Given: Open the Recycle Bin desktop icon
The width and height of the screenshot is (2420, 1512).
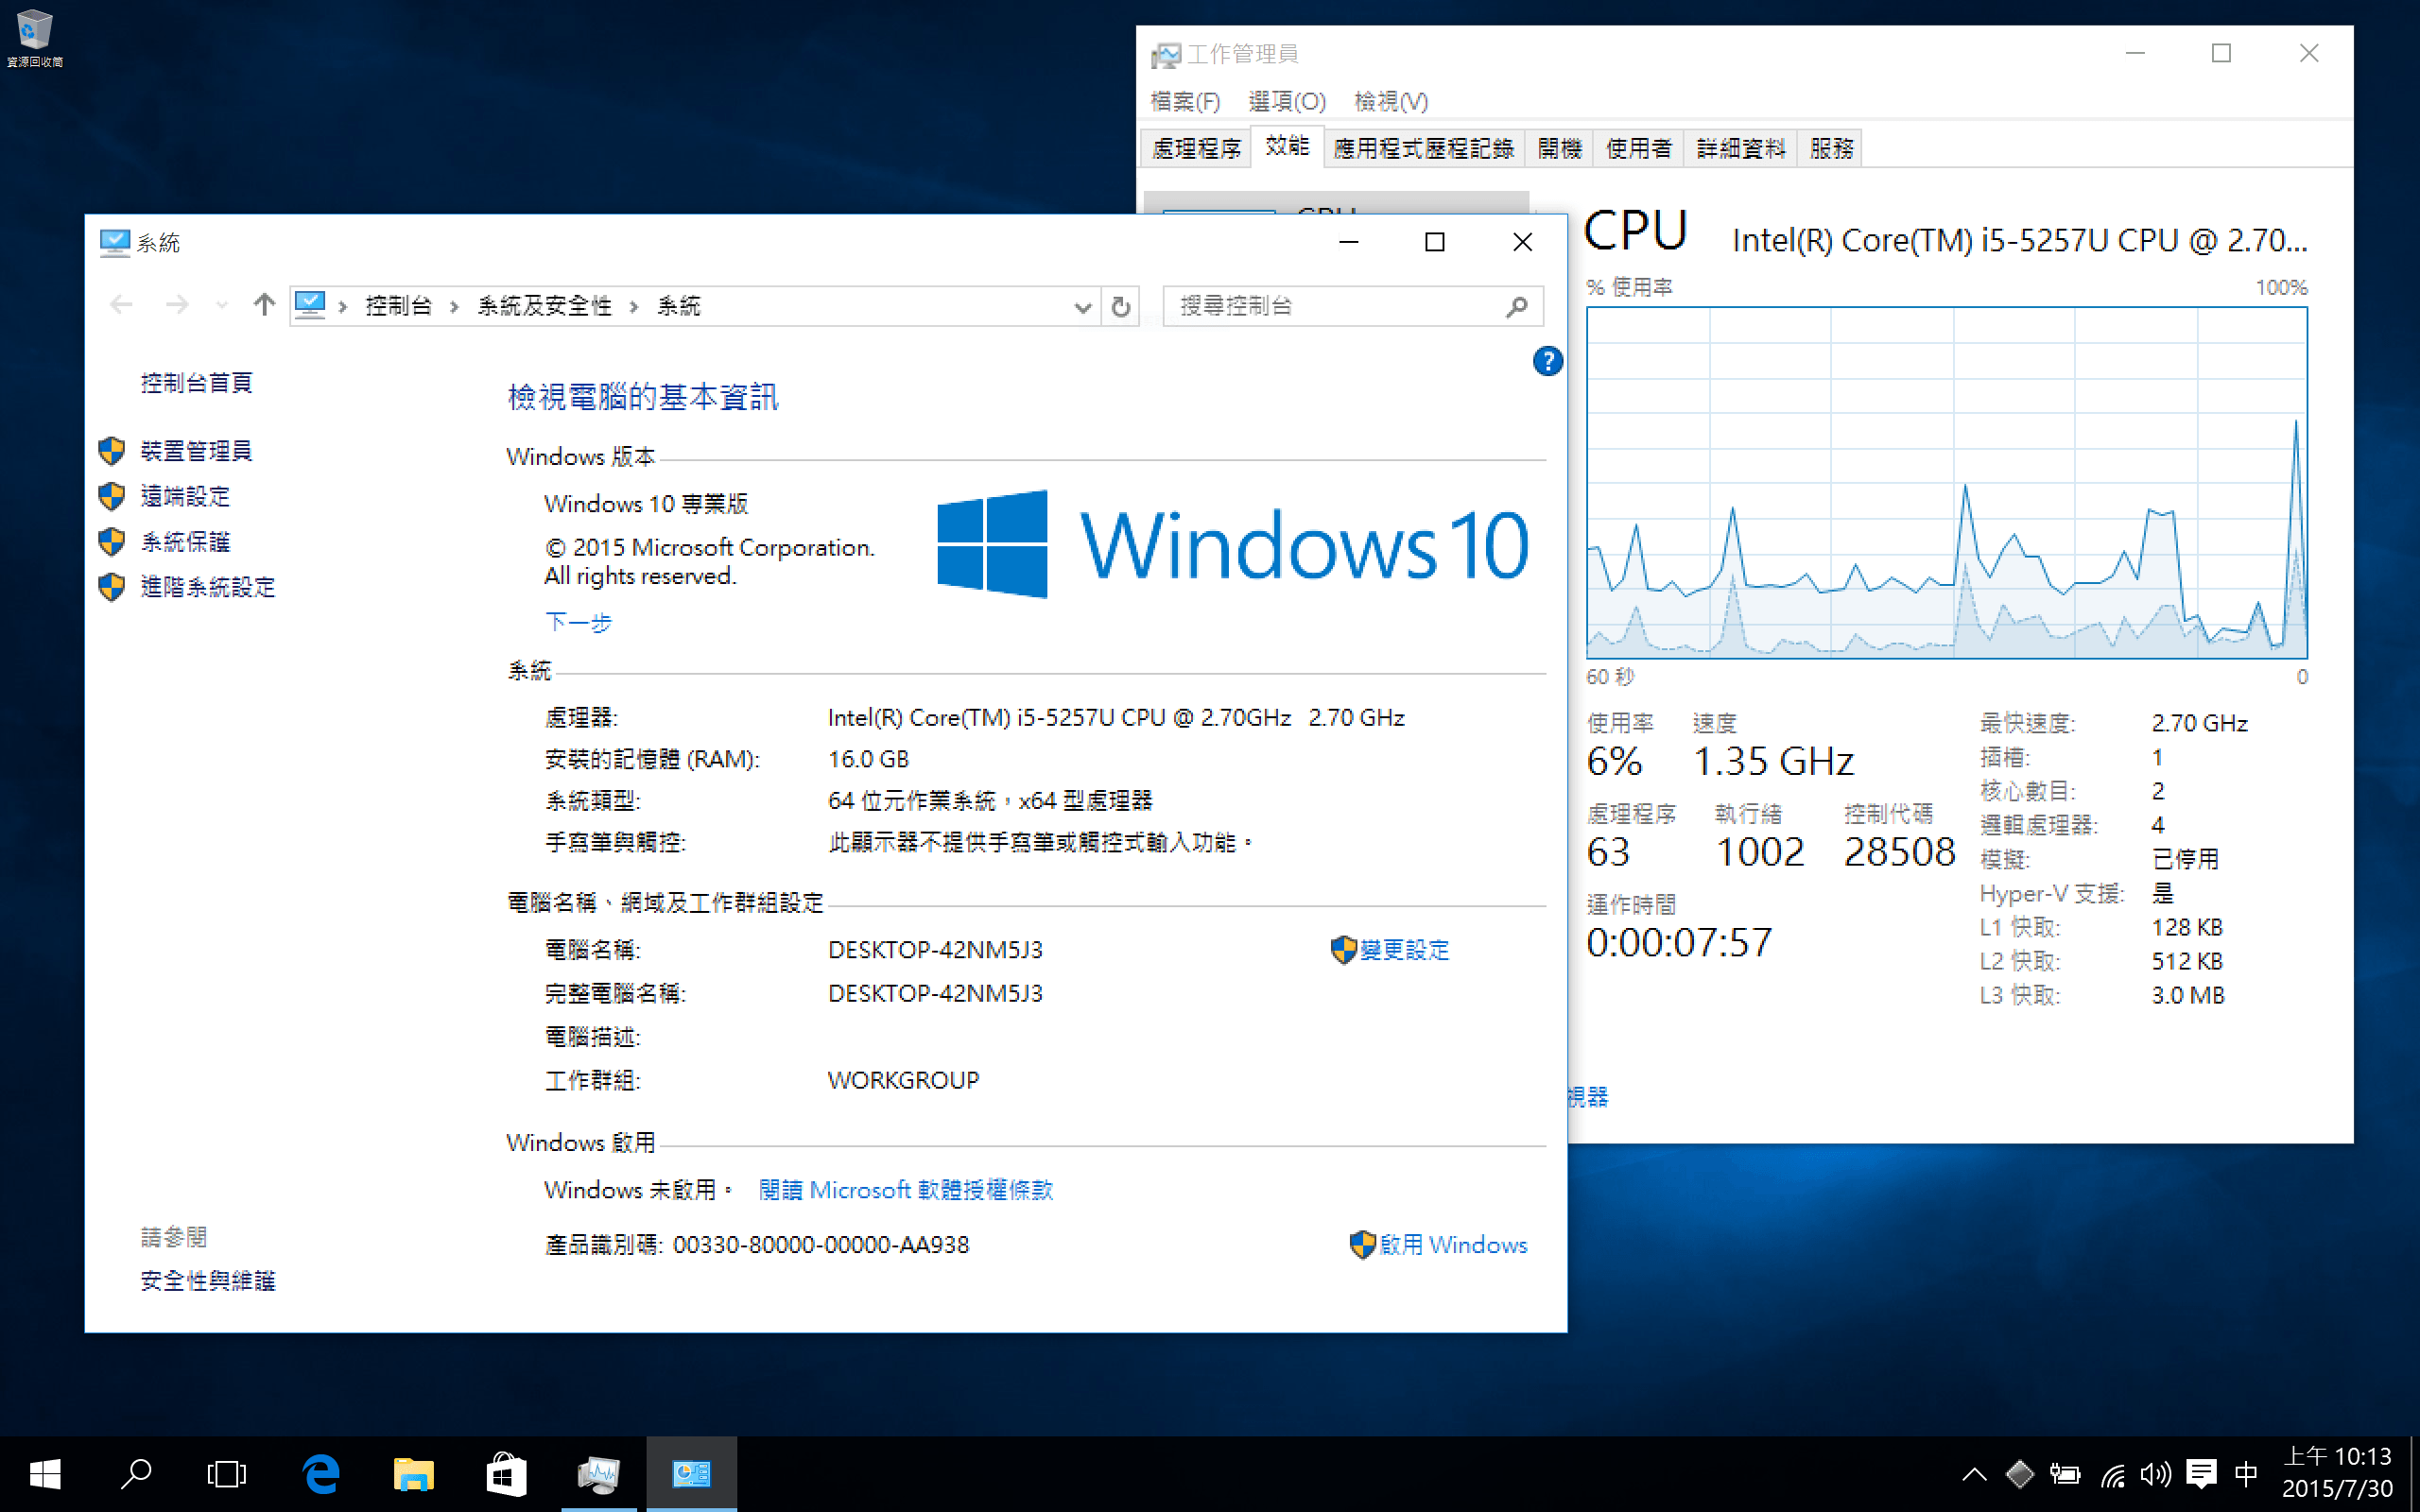Looking at the screenshot, I should coord(34,37).
